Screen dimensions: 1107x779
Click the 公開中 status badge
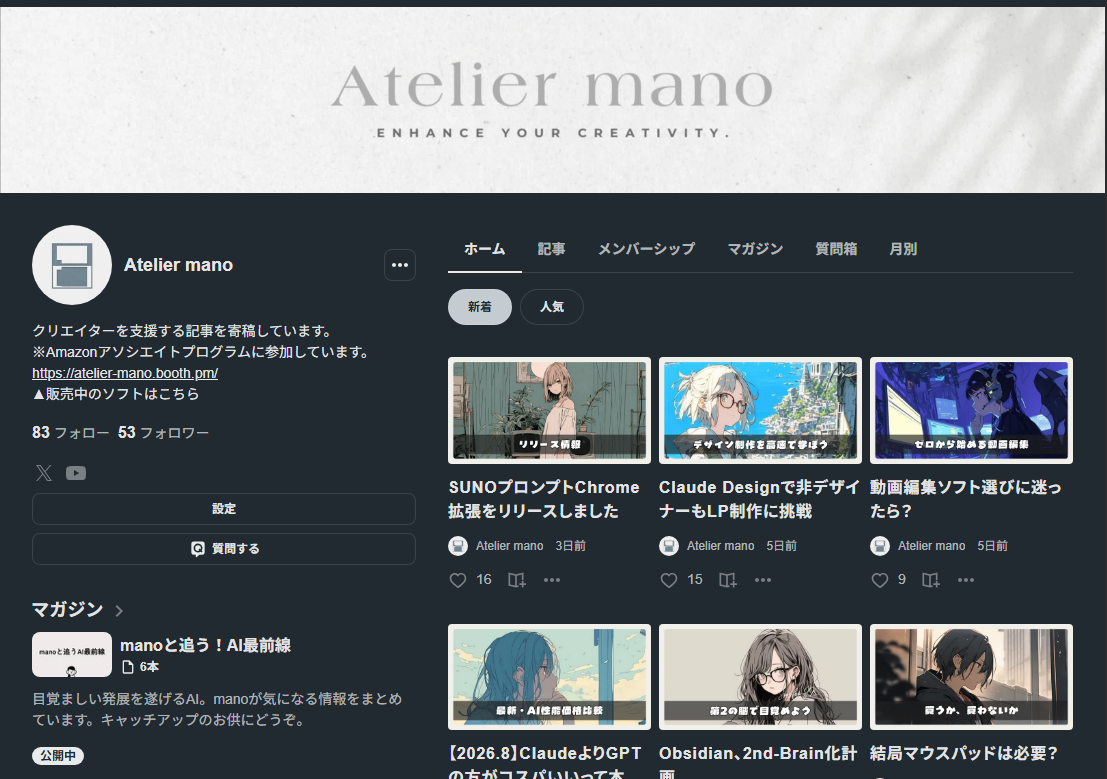58,756
